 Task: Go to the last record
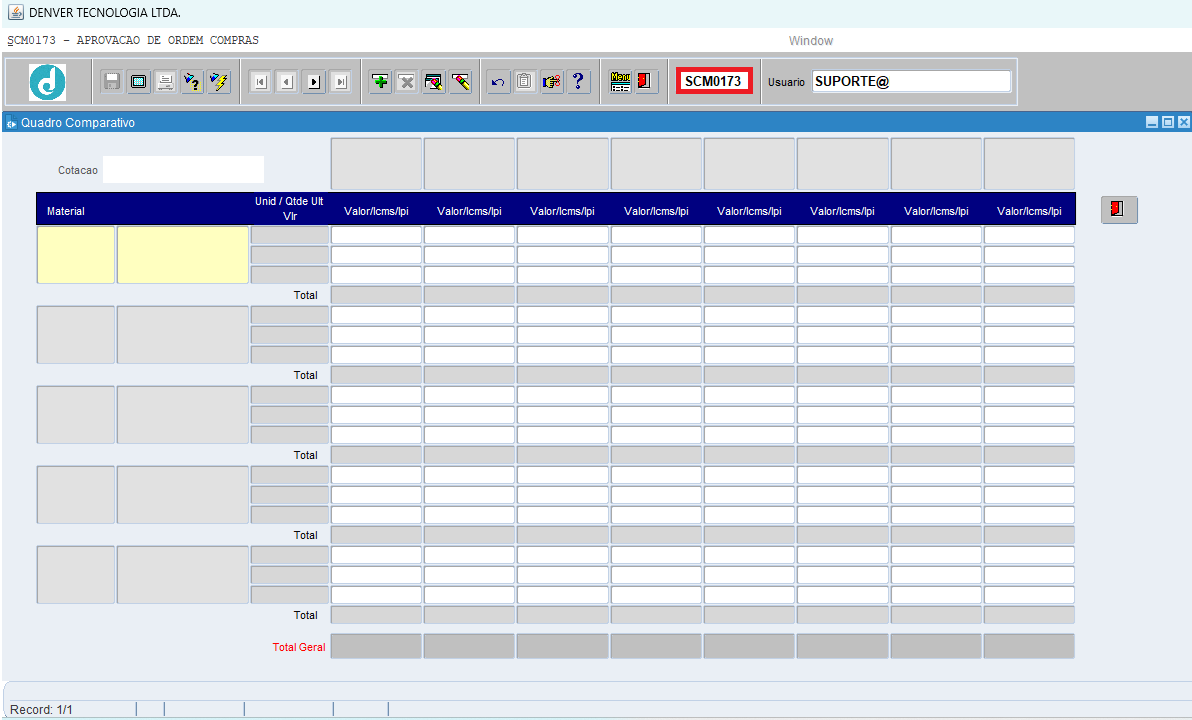(x=341, y=81)
